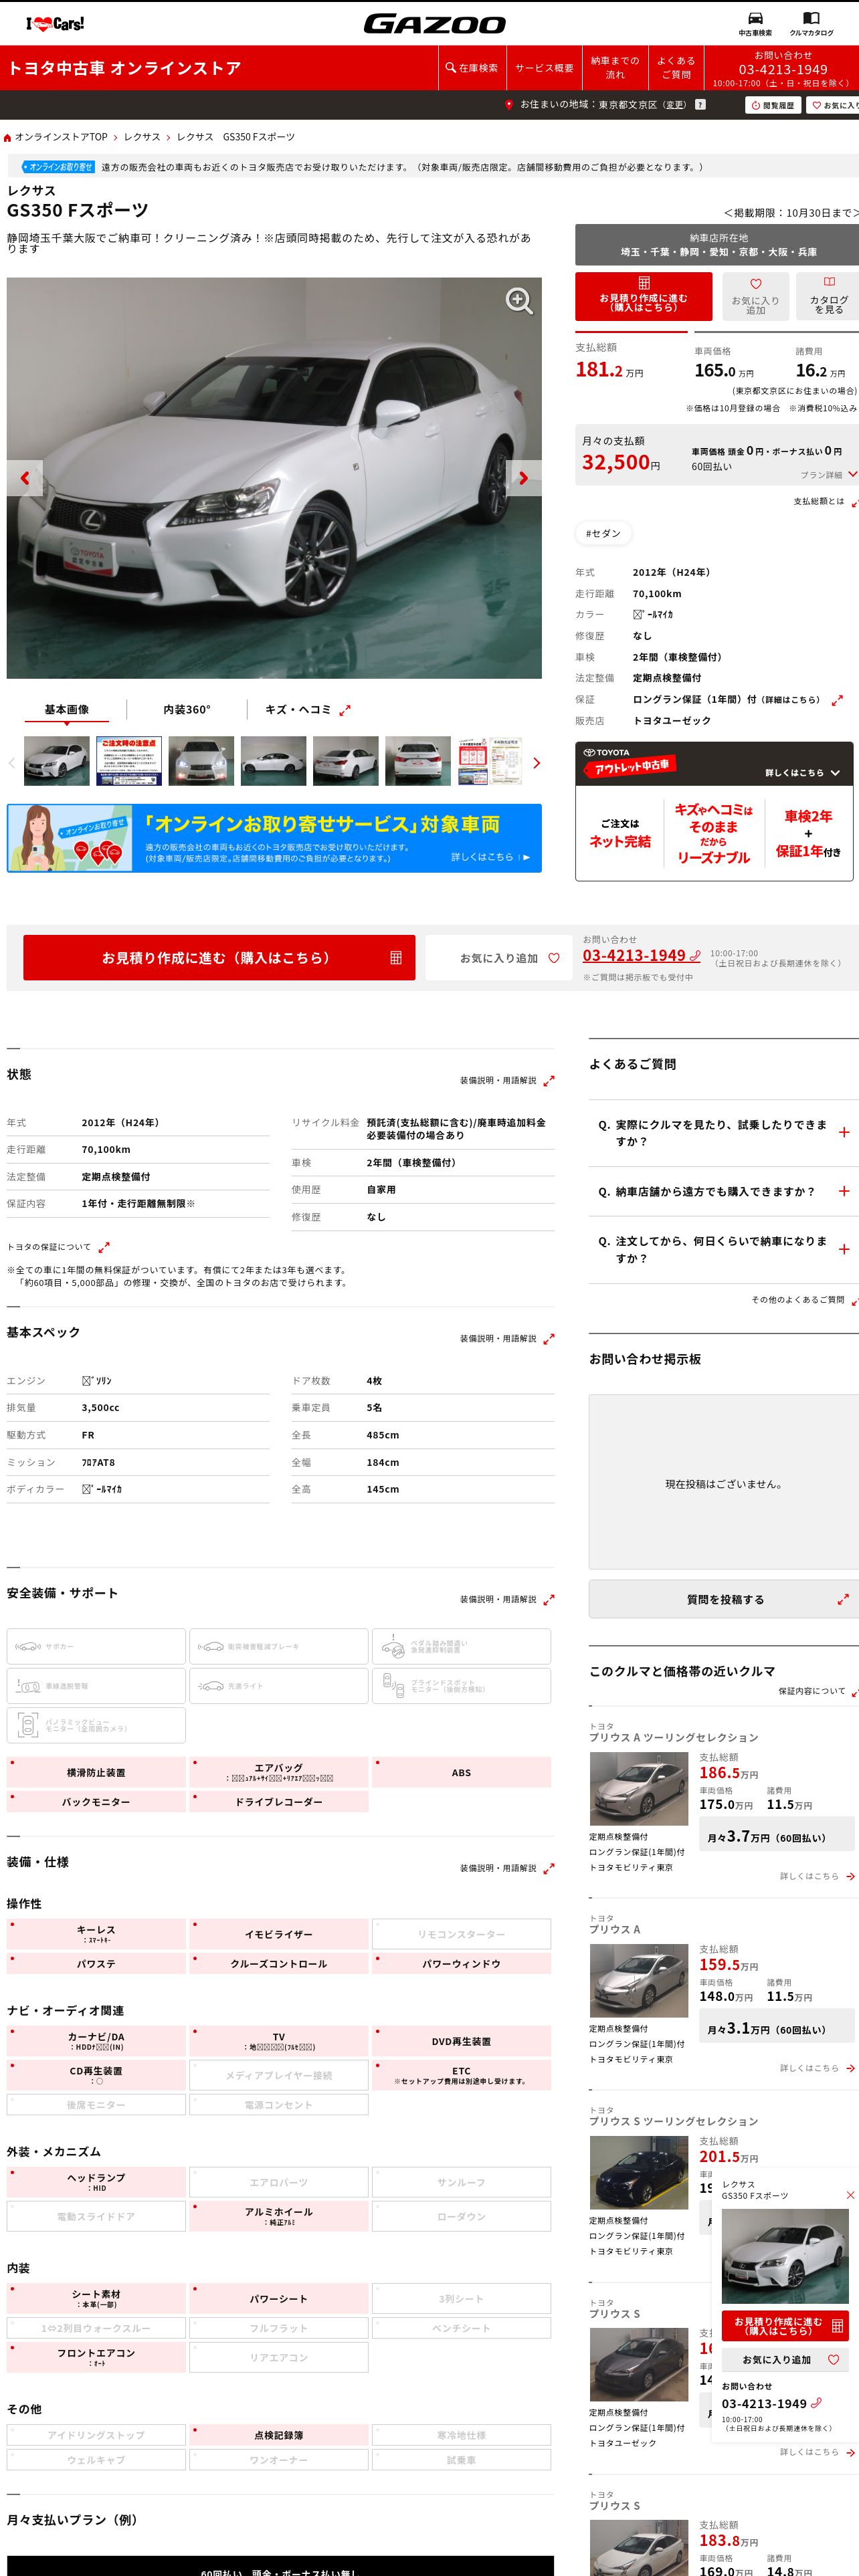Open the I Love Cars logo link
The height and width of the screenshot is (2576, 859).
tap(55, 24)
